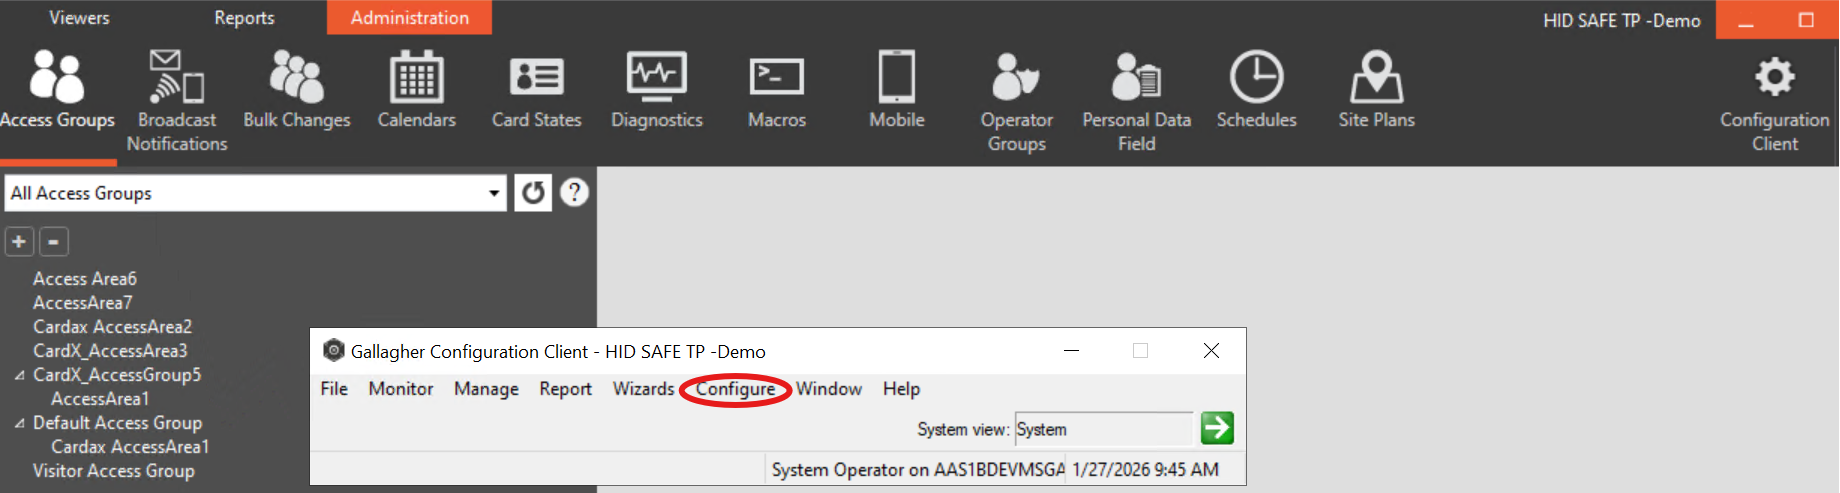Click the System Operator status bar text
Viewport: 1840px width, 493px height.
(917, 470)
